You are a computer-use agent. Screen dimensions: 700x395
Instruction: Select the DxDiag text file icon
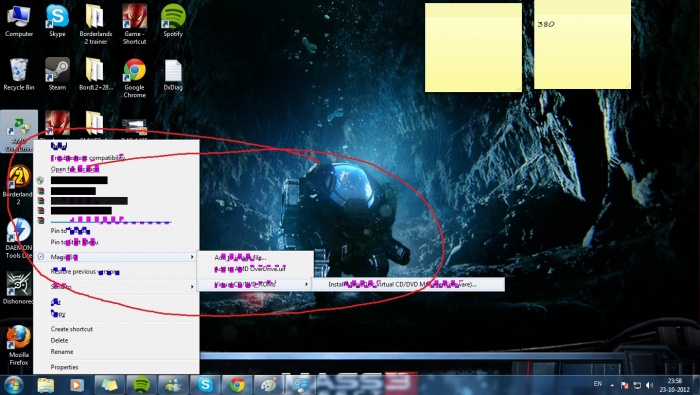[173, 74]
